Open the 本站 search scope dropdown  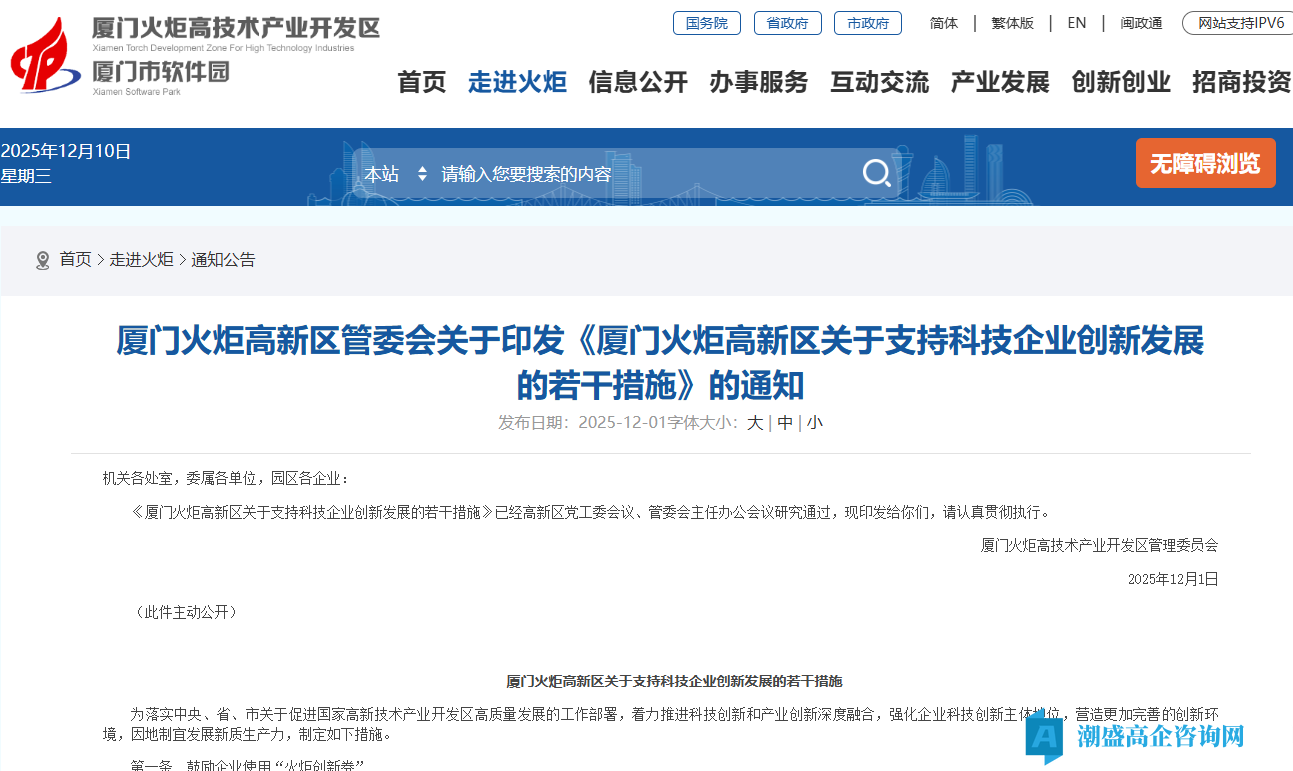coord(394,172)
